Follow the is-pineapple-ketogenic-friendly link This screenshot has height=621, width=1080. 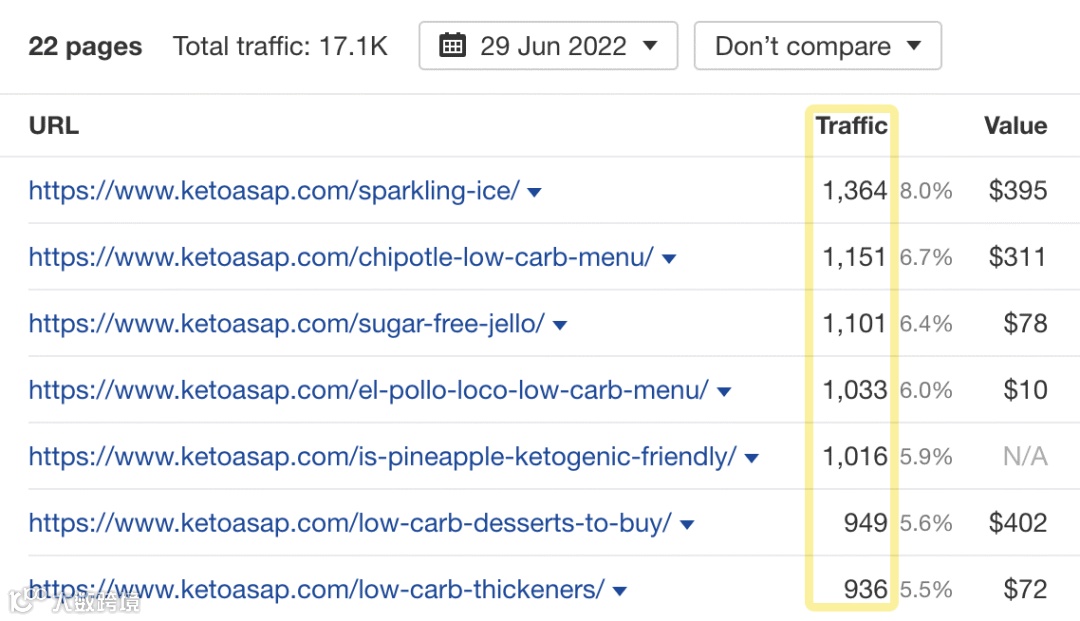coord(379,456)
